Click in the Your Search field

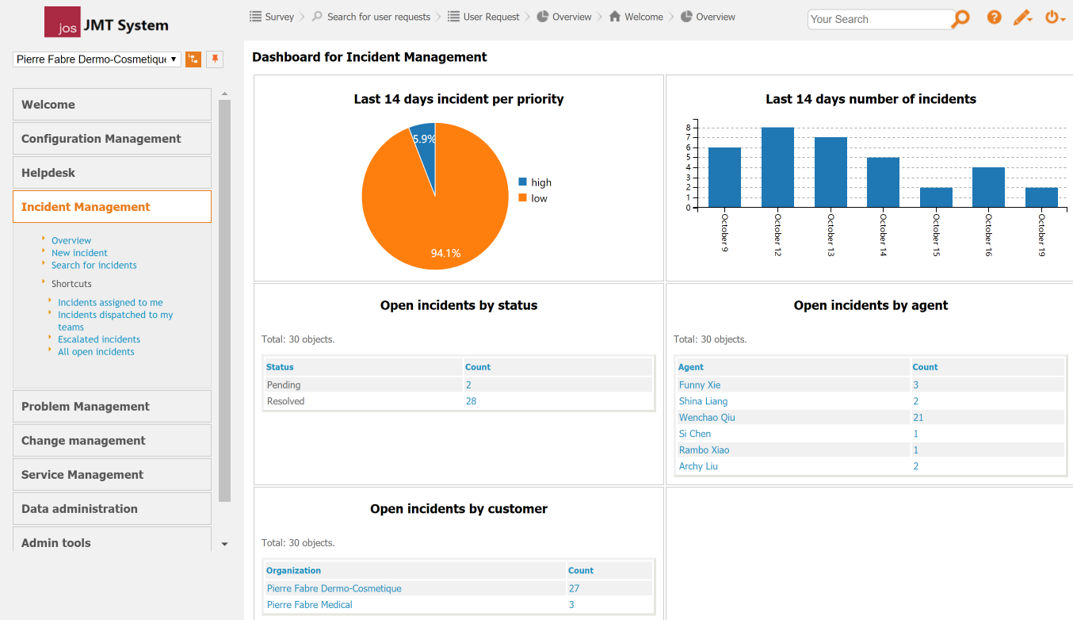(x=878, y=19)
